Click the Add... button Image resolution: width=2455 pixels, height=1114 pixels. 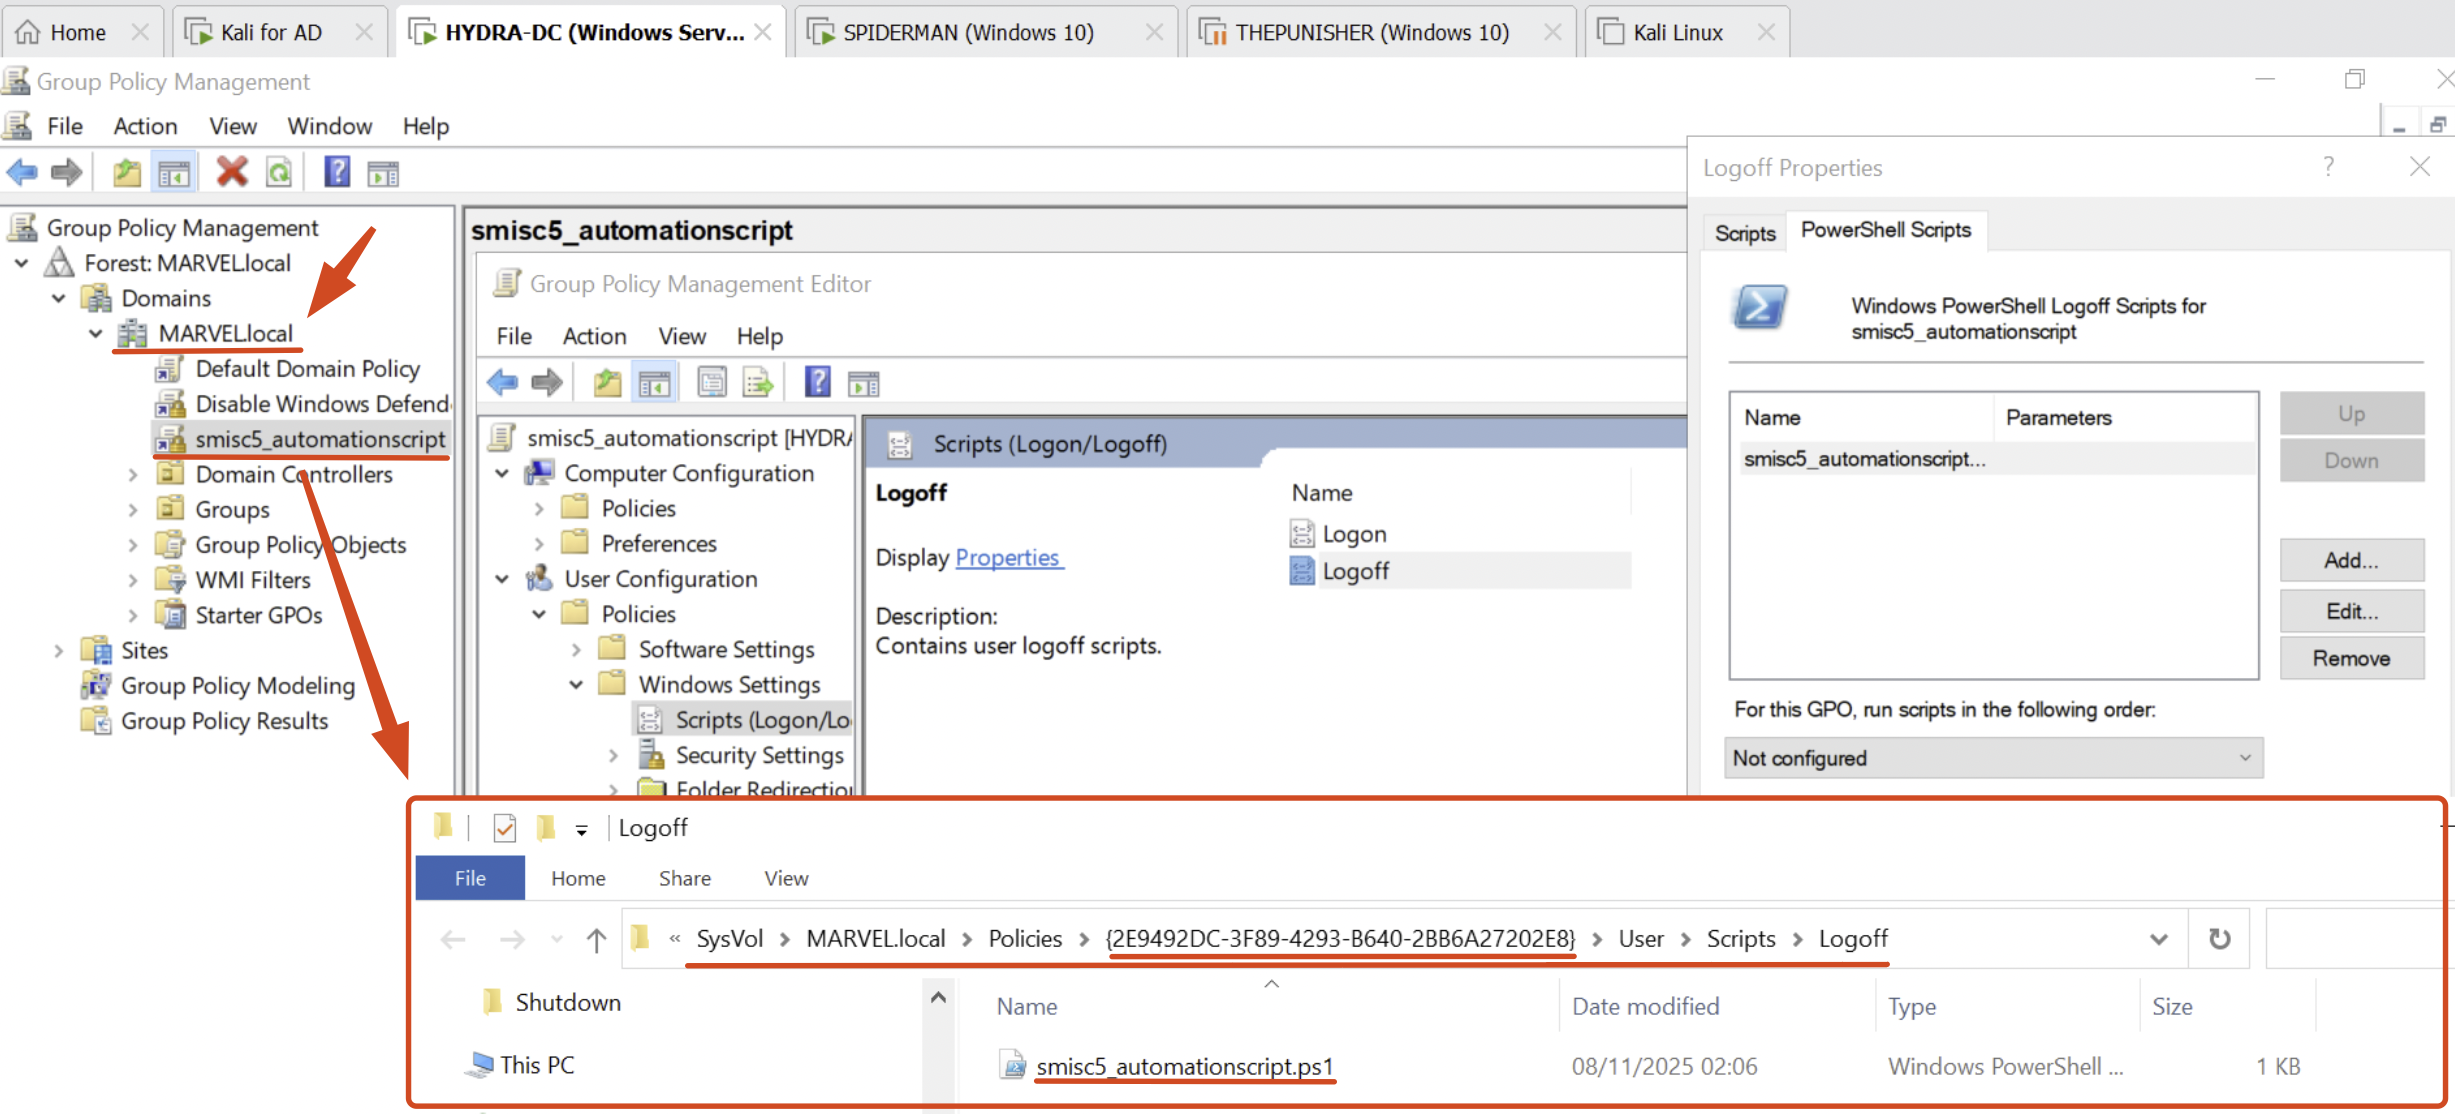[x=2351, y=560]
